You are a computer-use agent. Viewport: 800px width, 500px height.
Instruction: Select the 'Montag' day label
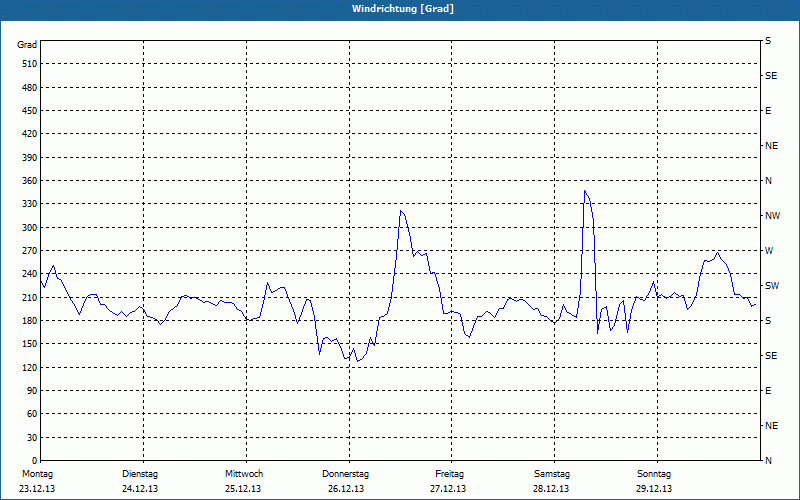pos(37,474)
